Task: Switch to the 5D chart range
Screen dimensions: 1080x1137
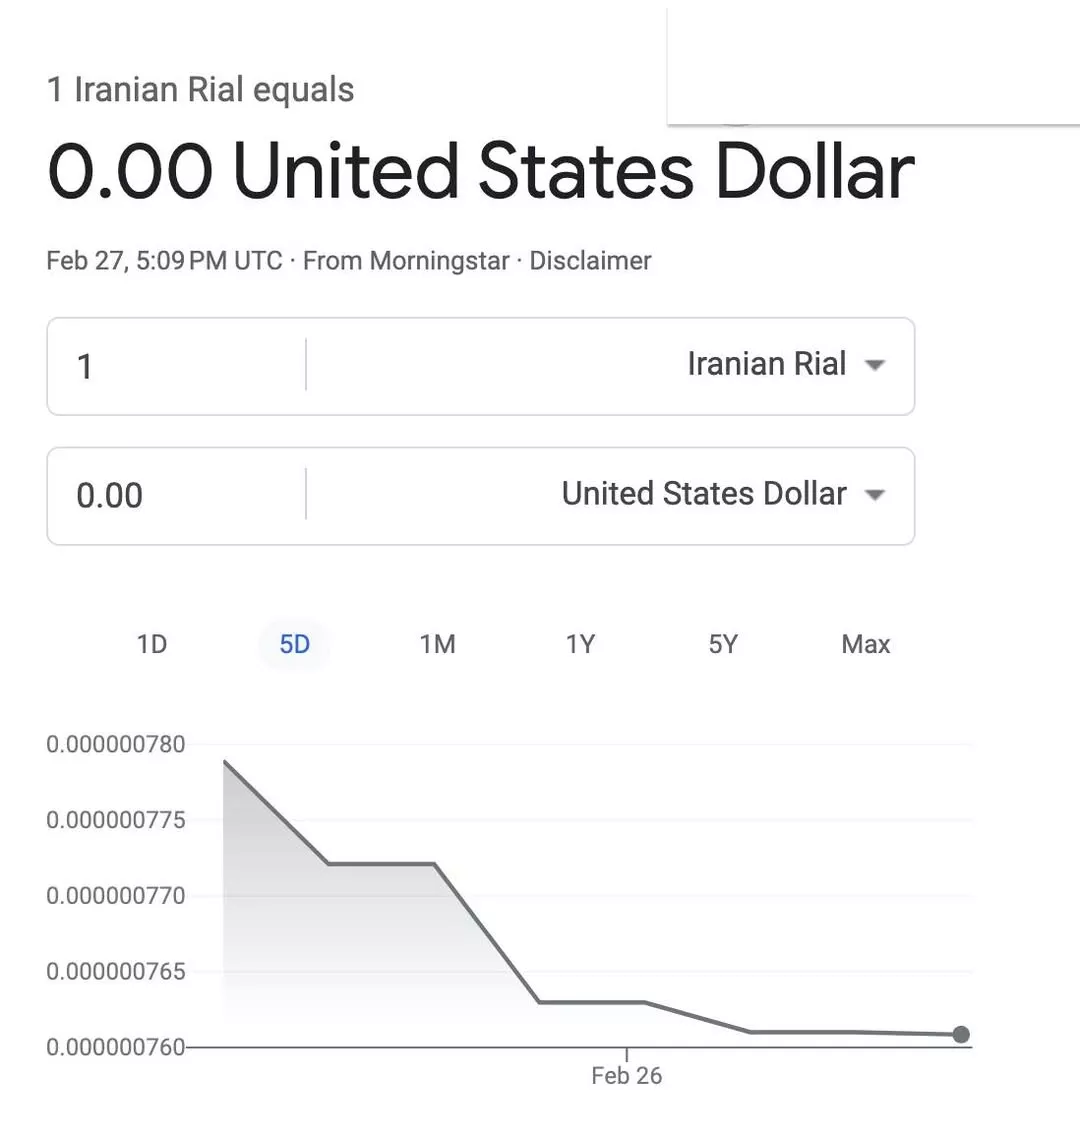Action: pos(294,644)
